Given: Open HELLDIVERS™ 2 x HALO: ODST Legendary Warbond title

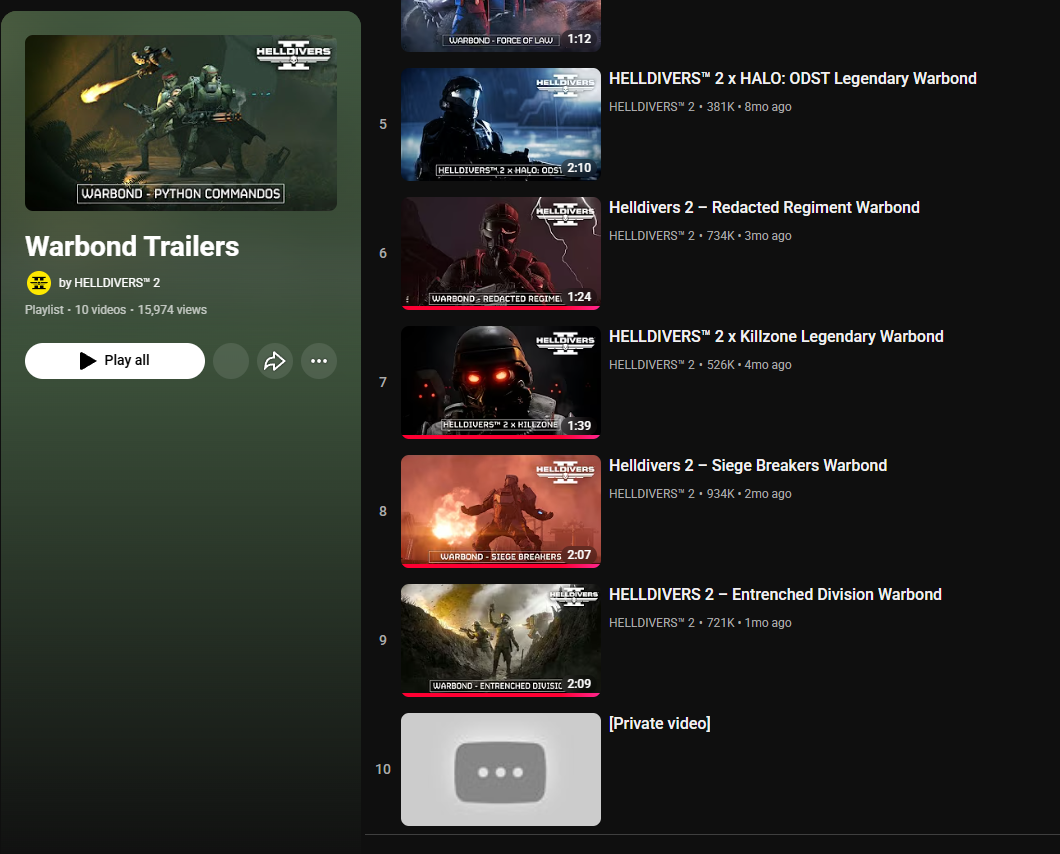Looking at the screenshot, I should coord(793,78).
